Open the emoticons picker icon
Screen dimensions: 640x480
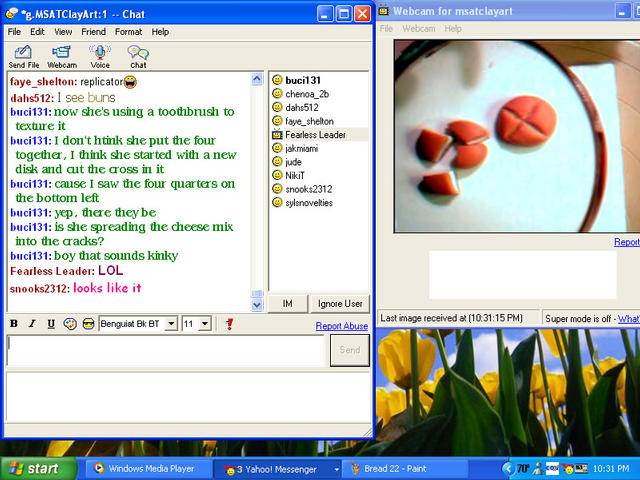(x=88, y=324)
